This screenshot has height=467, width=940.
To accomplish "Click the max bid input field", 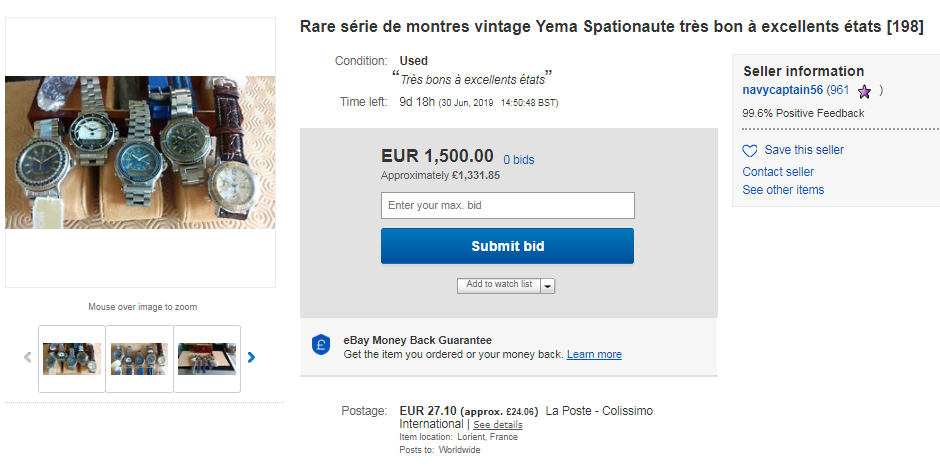I will pos(507,205).
